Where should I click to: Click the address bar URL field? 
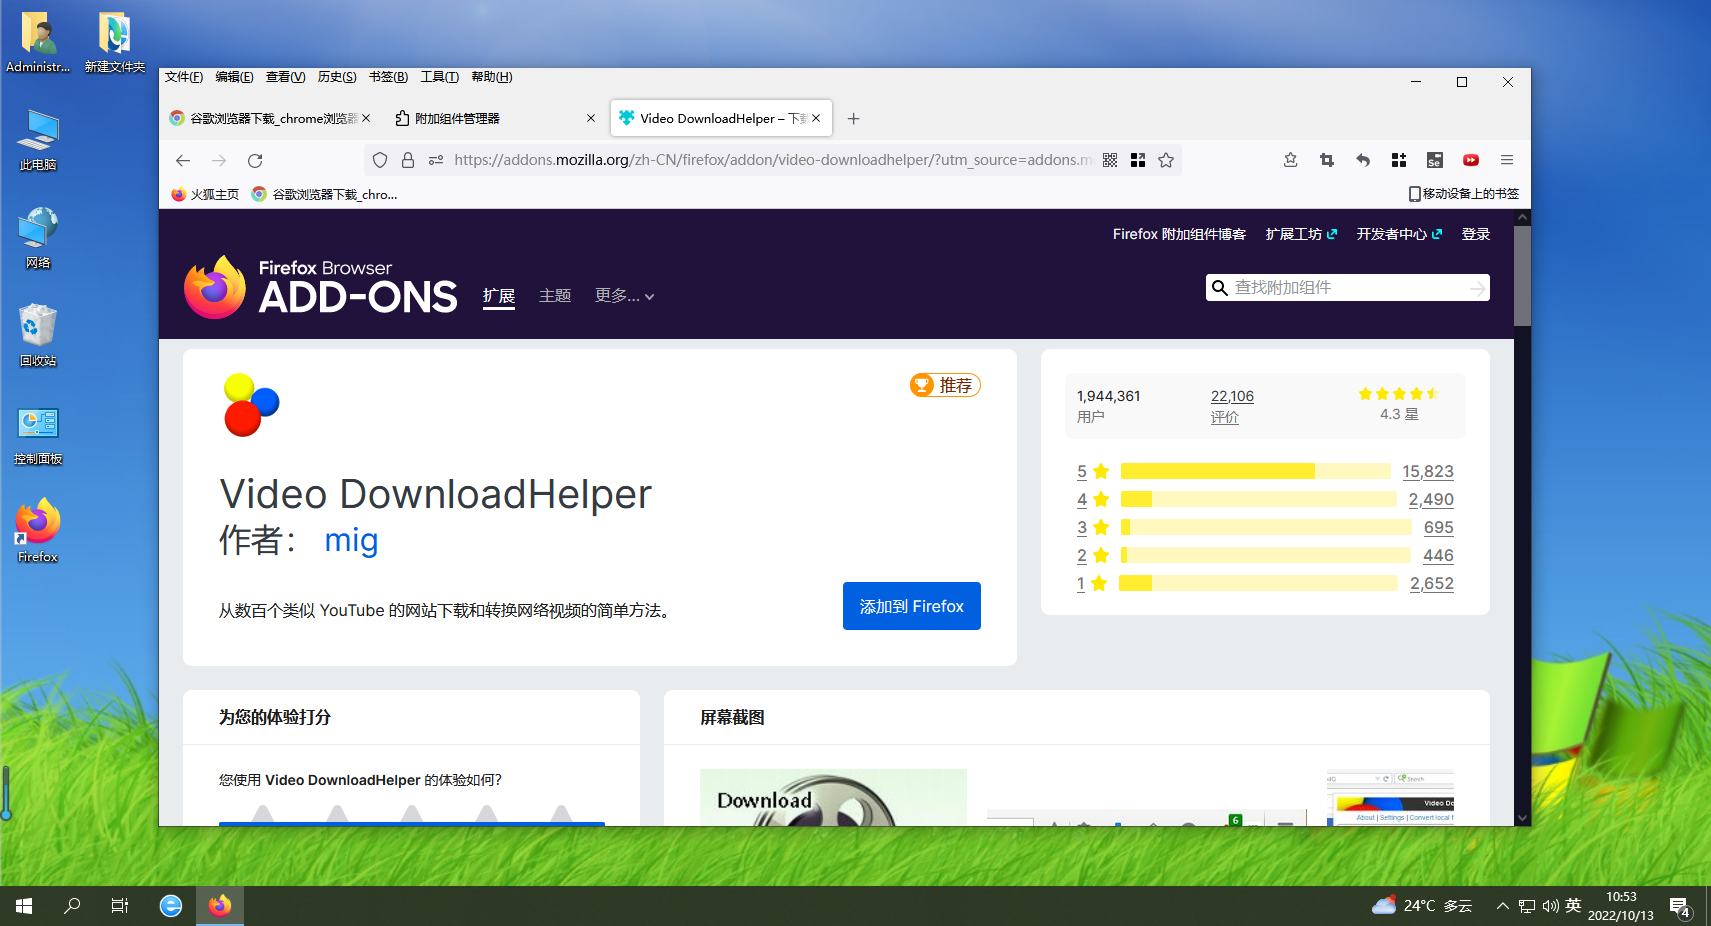point(772,160)
